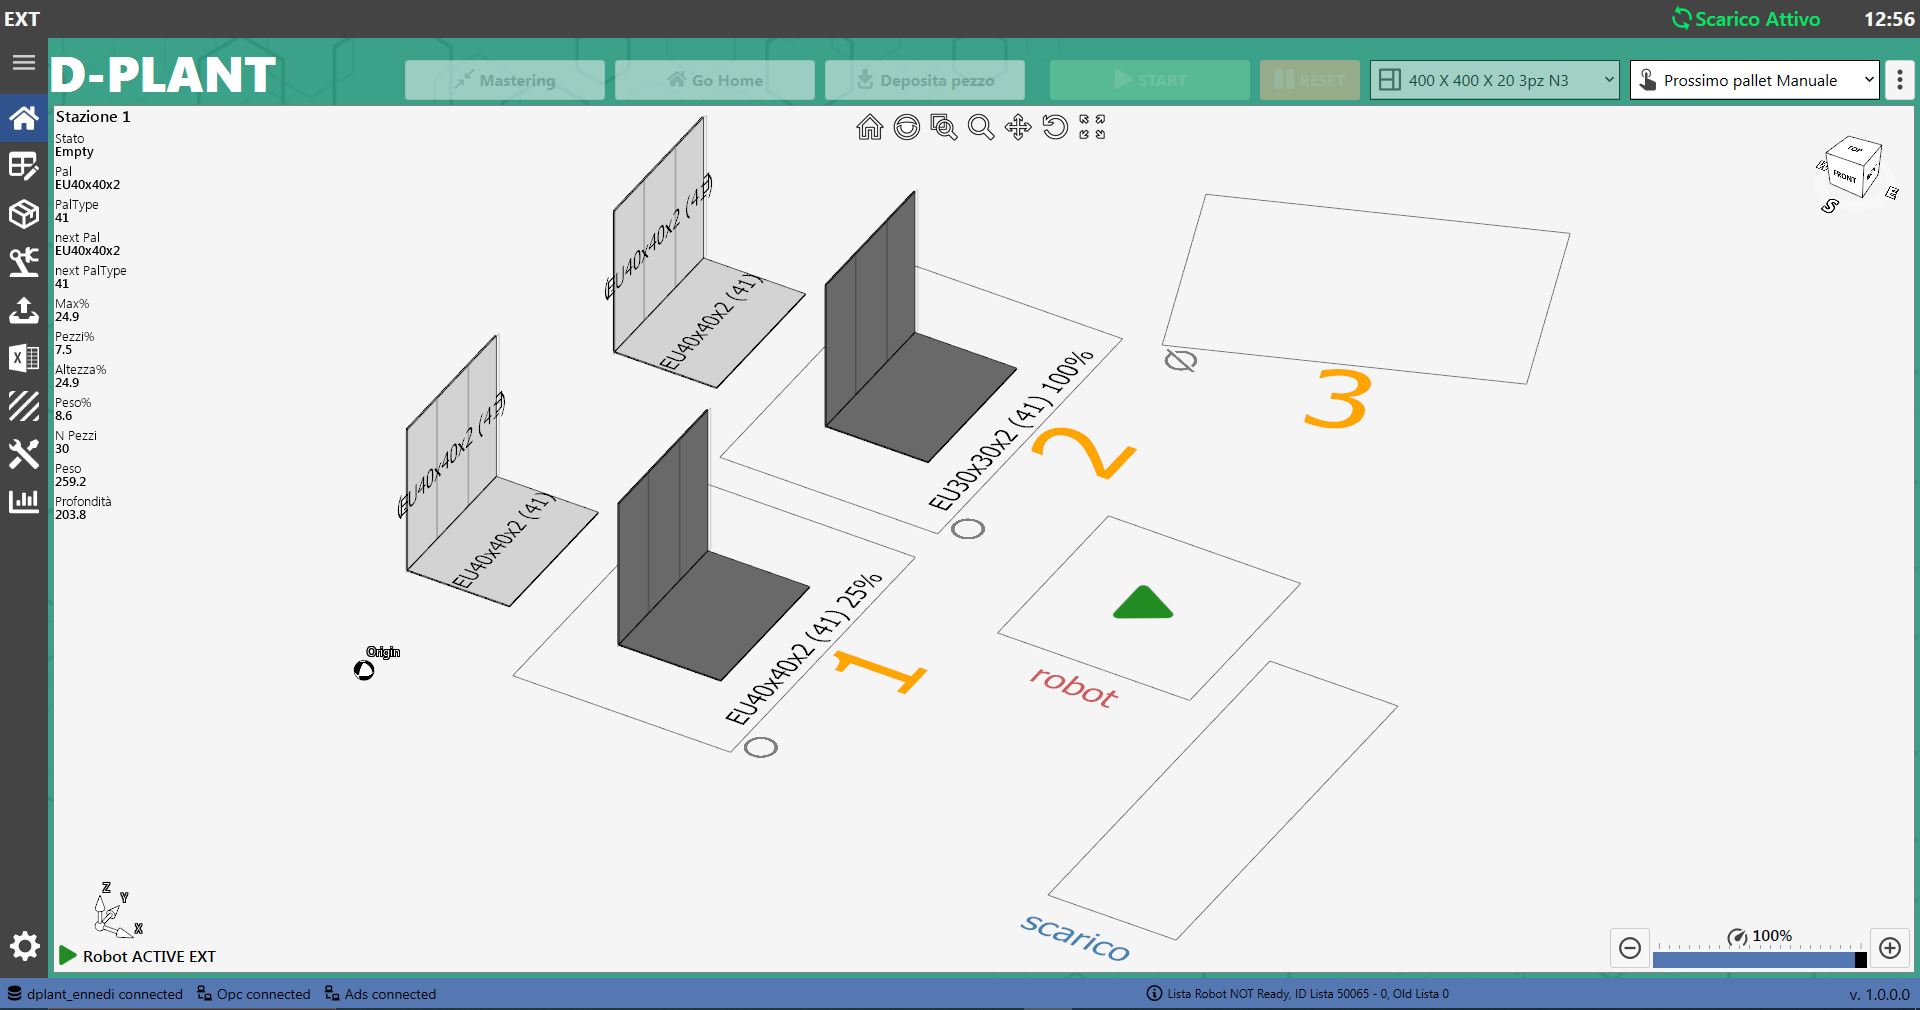Click the rotate counterclockwise view tool
This screenshot has width=1920, height=1010.
1055,127
